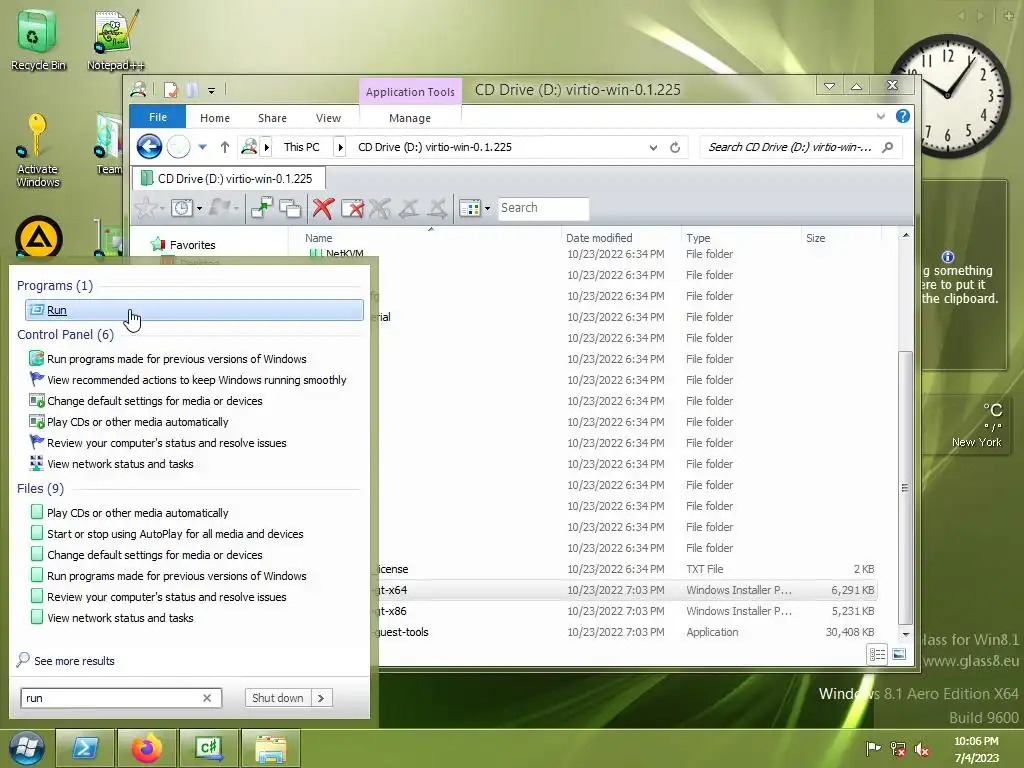1024x768 pixels.
Task: Click the window with red X toolbar icon
Action: [x=352, y=208]
